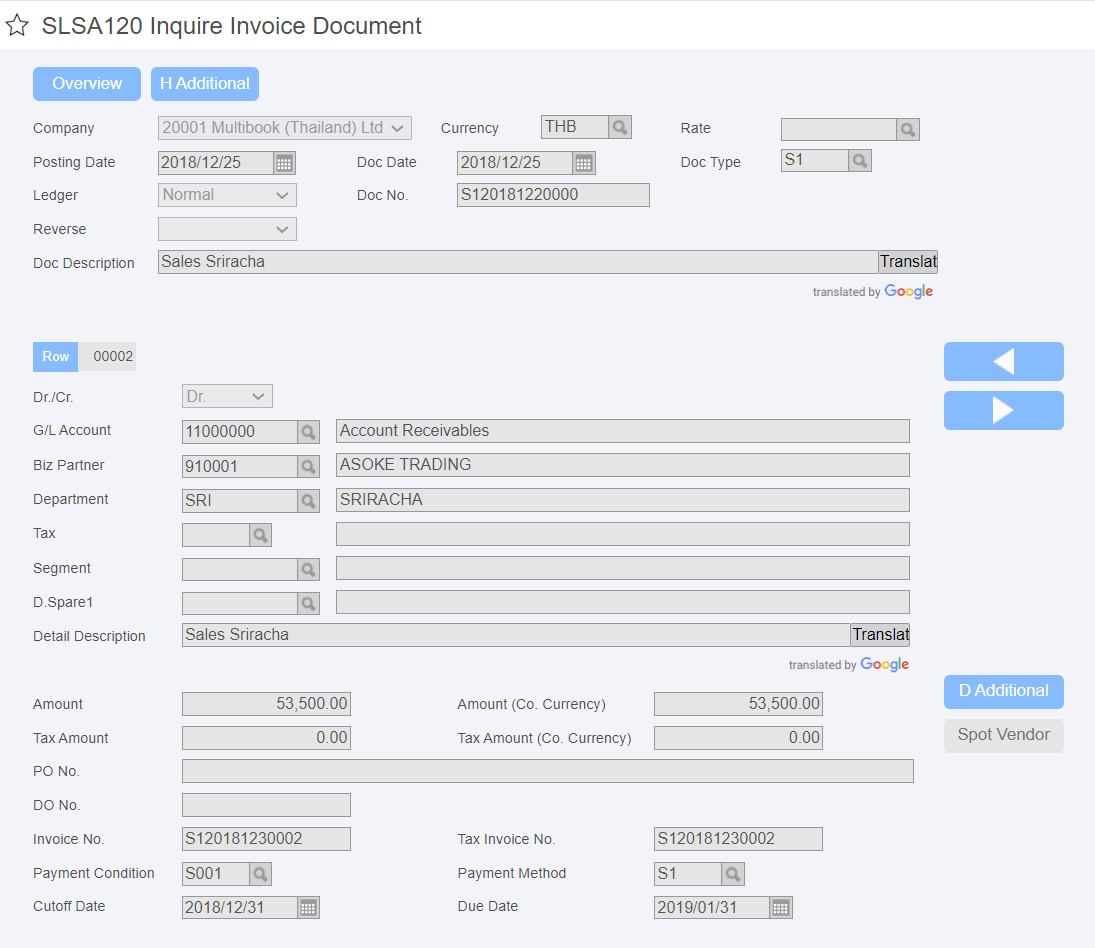Click the Tax Amount (Co. Currency) field

click(x=738, y=738)
